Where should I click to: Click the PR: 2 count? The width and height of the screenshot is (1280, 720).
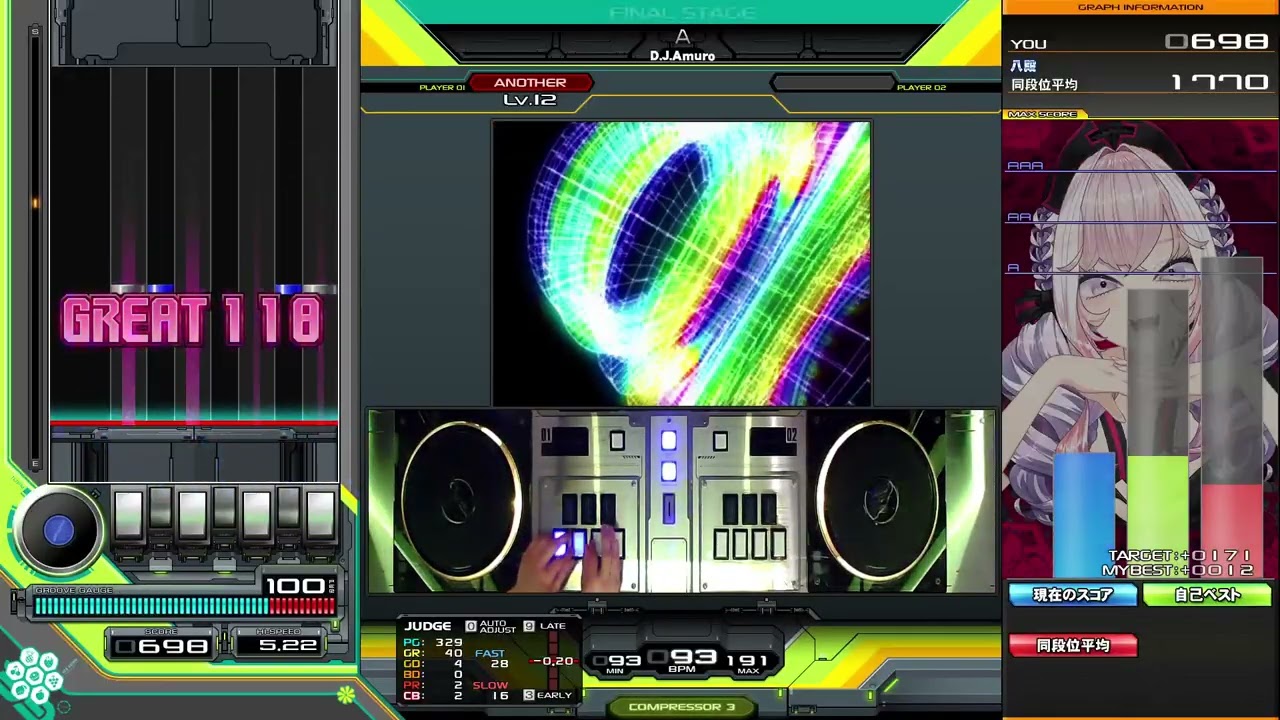(x=433, y=685)
